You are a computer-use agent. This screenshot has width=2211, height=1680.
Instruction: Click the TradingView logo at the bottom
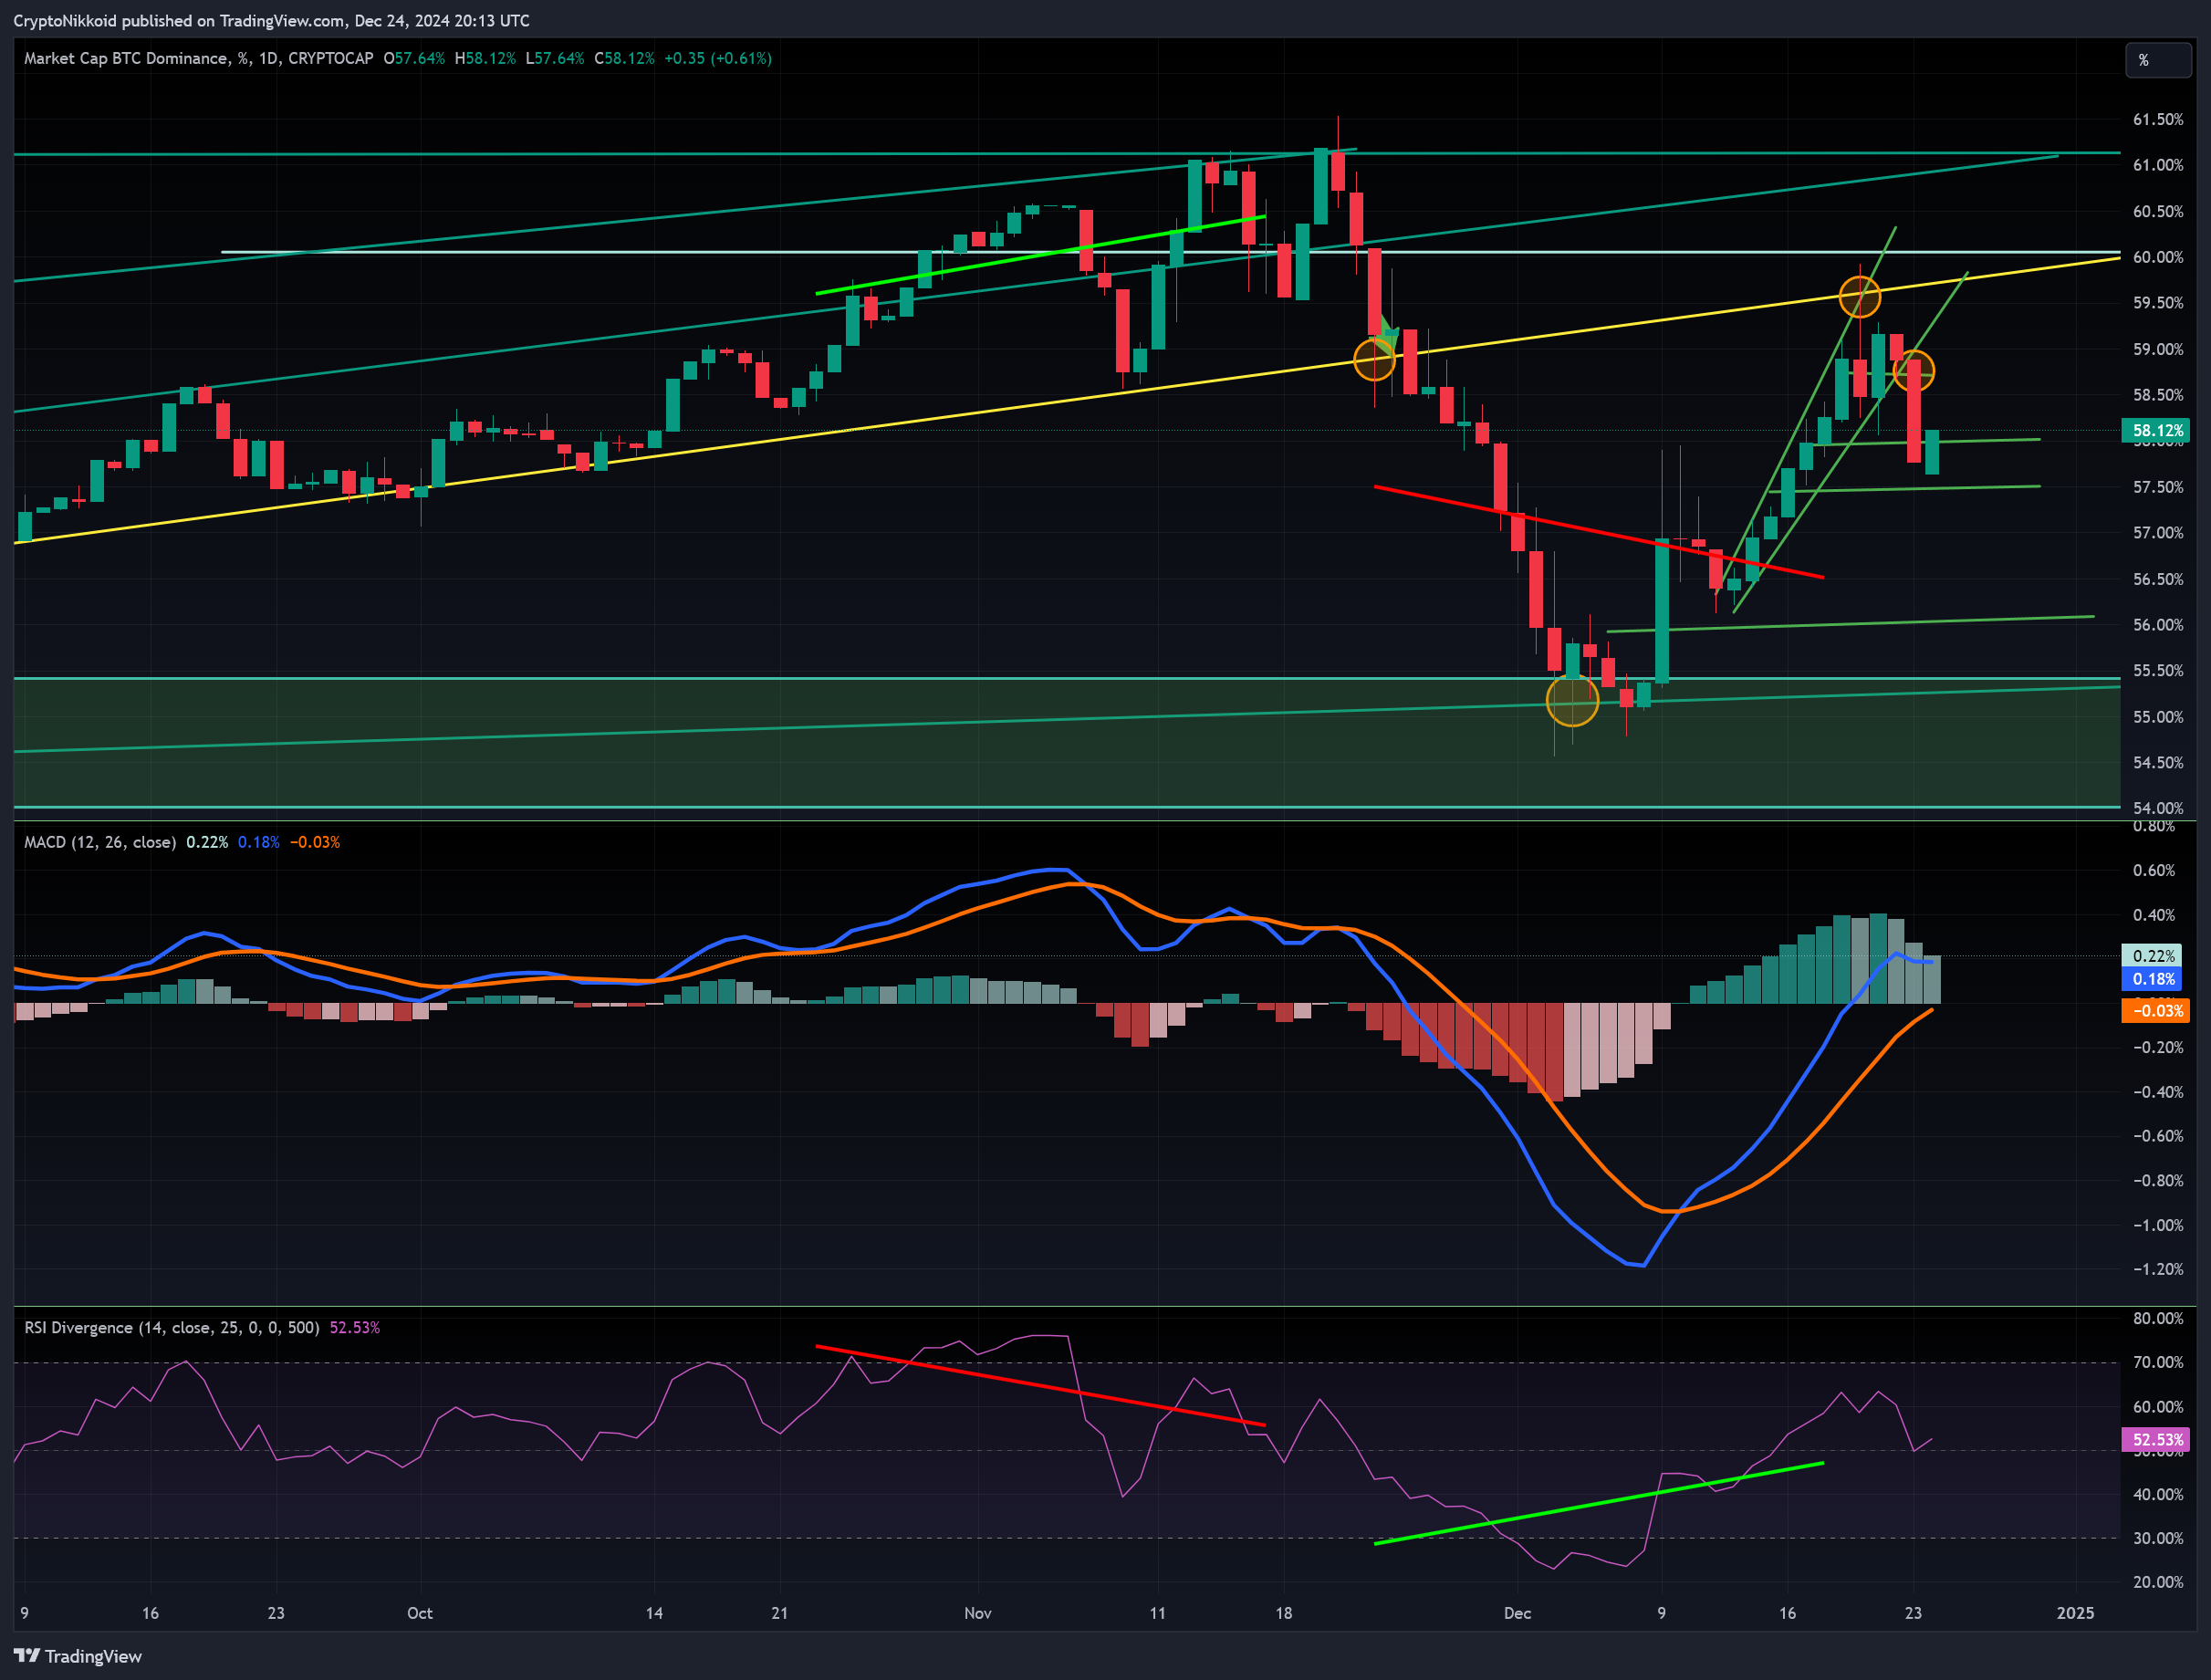click(x=77, y=1656)
